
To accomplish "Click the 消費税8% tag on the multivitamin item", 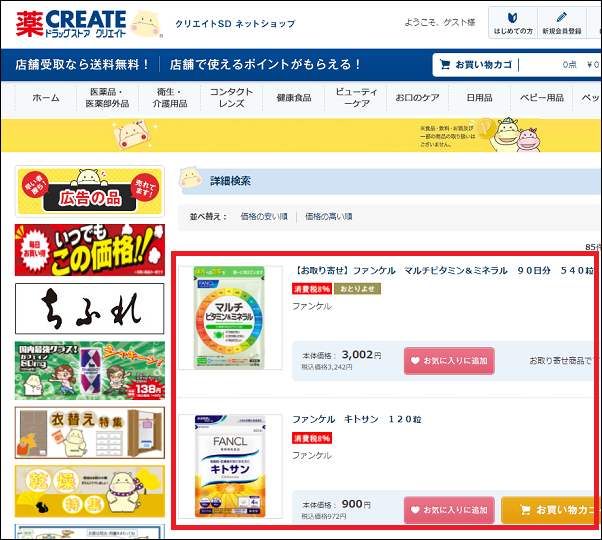I will [x=312, y=289].
